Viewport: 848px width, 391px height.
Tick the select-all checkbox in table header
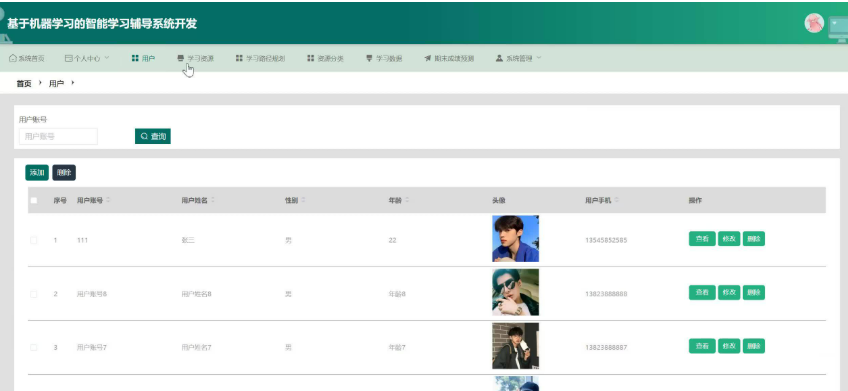coord(34,201)
